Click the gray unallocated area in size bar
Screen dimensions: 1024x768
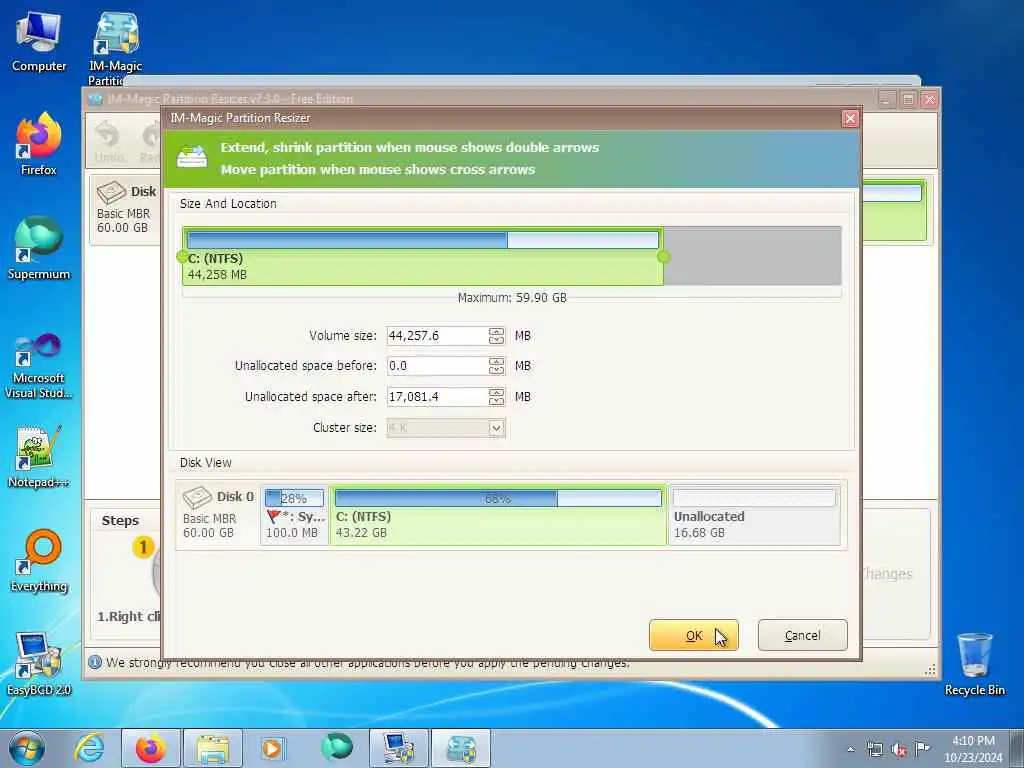tap(752, 256)
